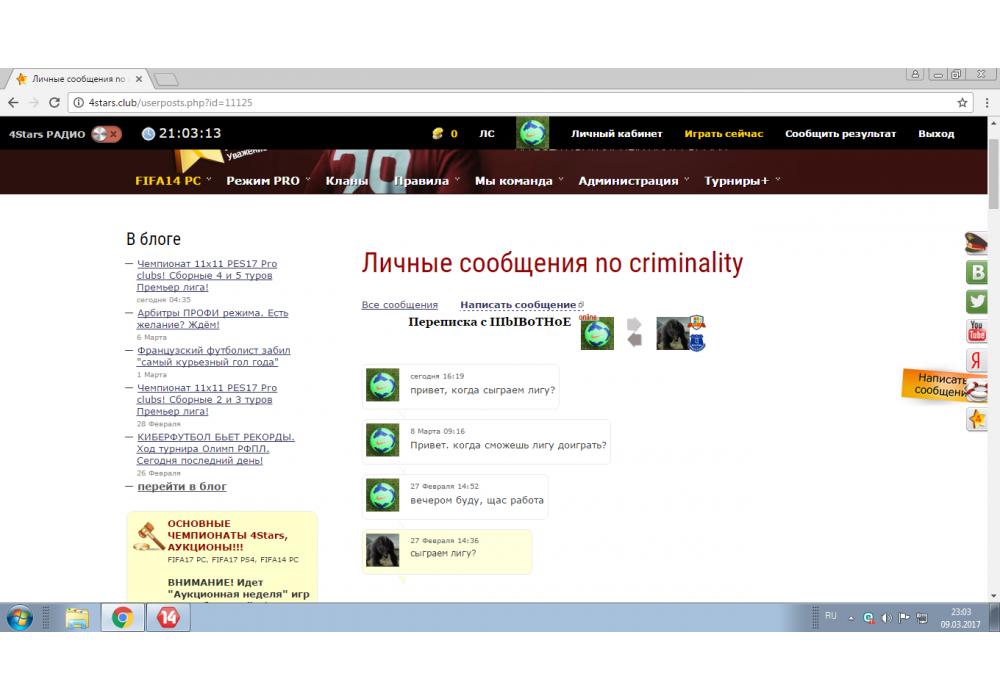Expand the Турниры+ dropdown menu
This screenshot has width=1000, height=700.
click(742, 181)
